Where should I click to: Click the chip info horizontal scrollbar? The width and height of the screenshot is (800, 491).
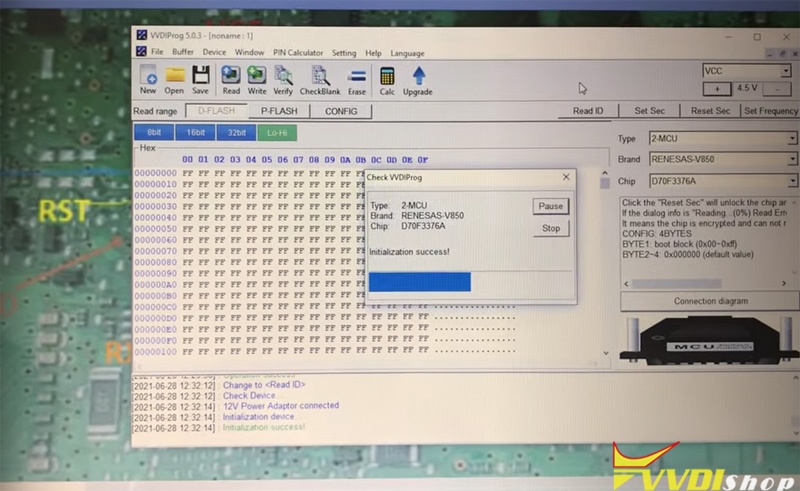tap(677, 283)
